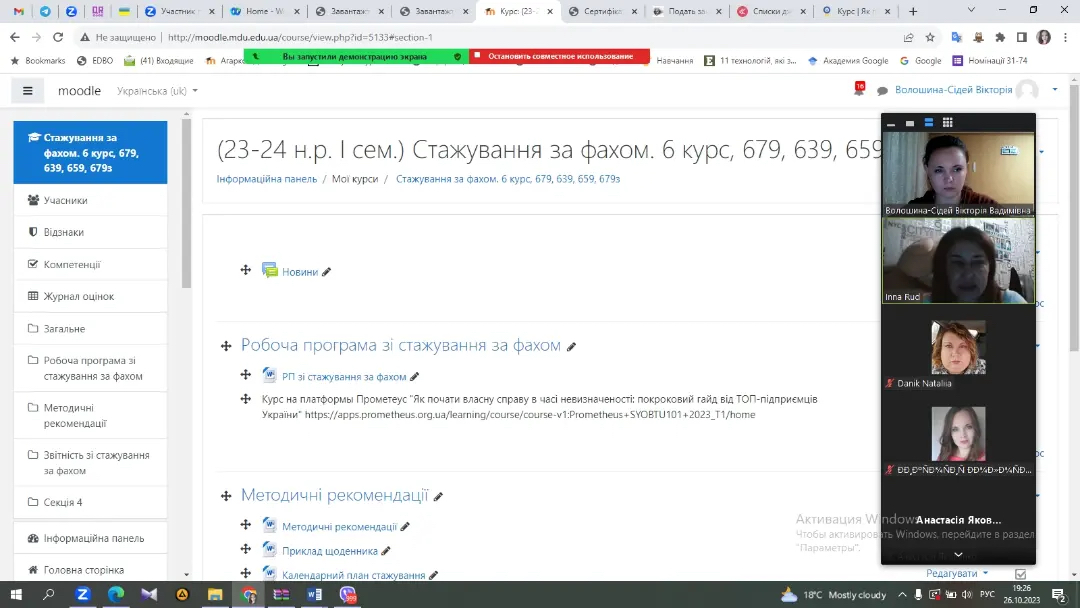Image resolution: width=1080 pixels, height=608 pixels.
Task: Tick the completion checkbox beside Редагувати
Action: [1020, 574]
